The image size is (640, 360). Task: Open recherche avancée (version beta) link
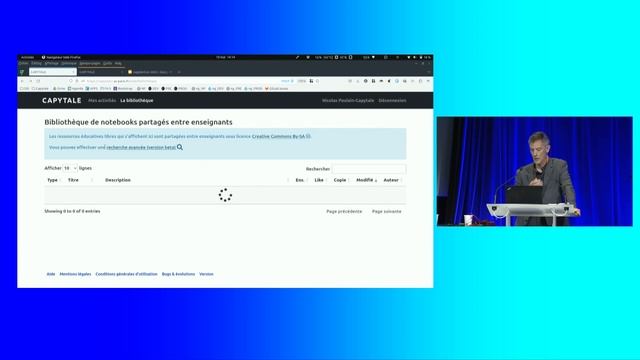141,147
